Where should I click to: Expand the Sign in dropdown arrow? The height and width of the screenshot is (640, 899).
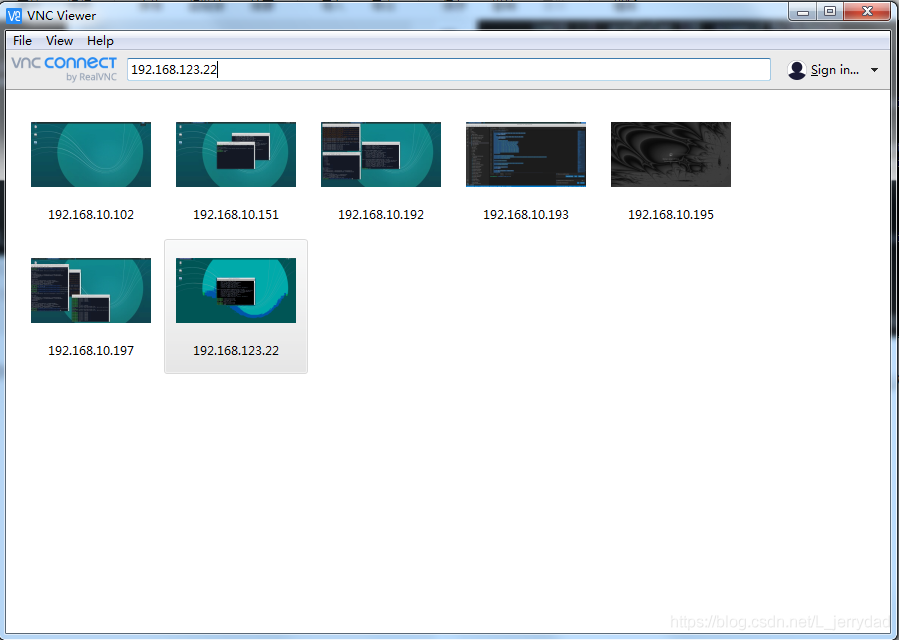click(874, 70)
